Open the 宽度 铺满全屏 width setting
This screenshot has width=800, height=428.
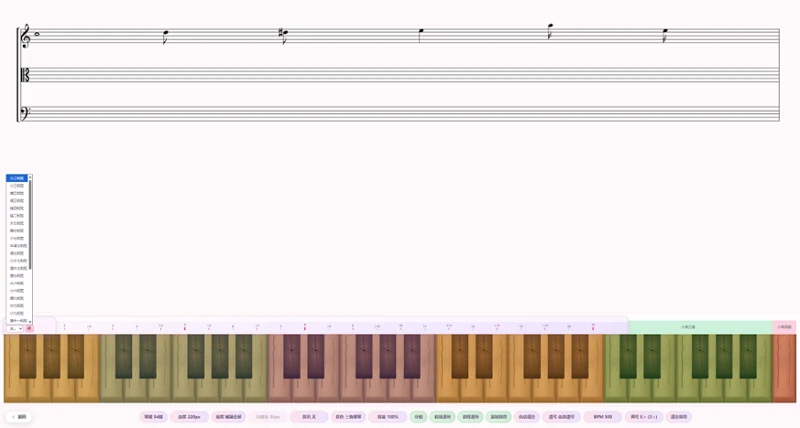pyautogui.click(x=228, y=417)
